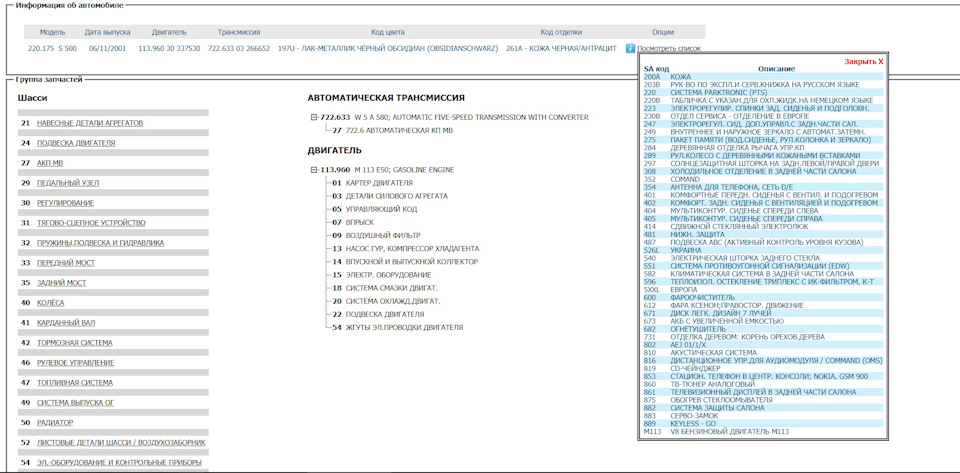Select option row 810 АКУСТИЧЕСКАЯ СИСТЕМА
960x473 pixels.
click(x=763, y=352)
